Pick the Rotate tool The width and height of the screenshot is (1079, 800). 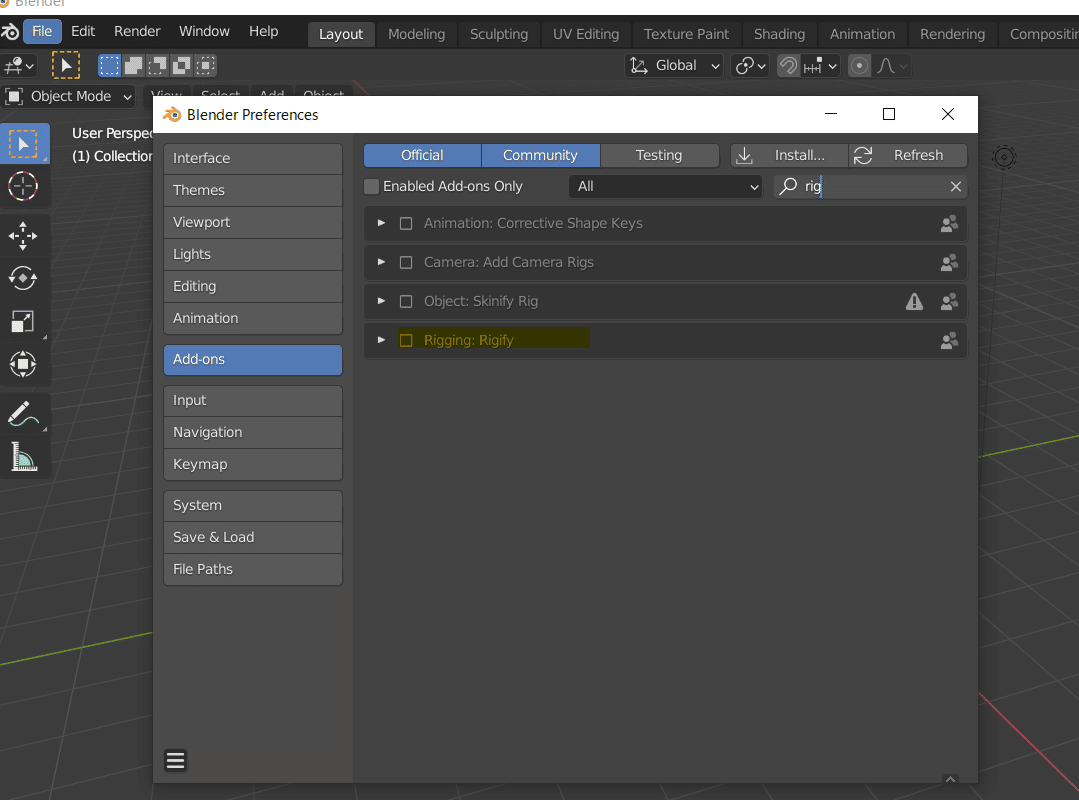pos(23,279)
